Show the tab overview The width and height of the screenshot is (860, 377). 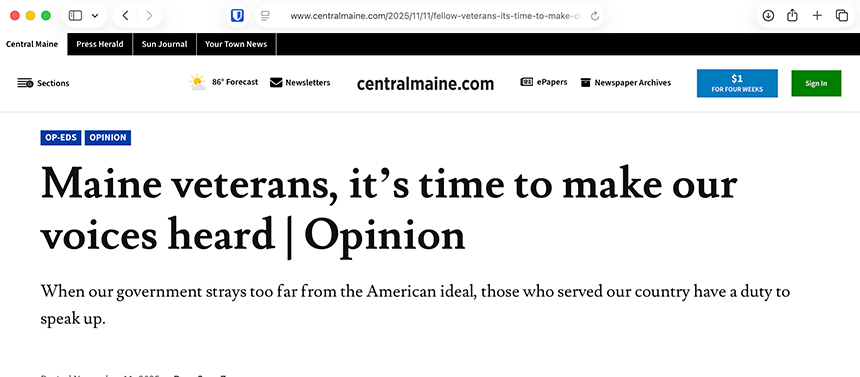[842, 16]
